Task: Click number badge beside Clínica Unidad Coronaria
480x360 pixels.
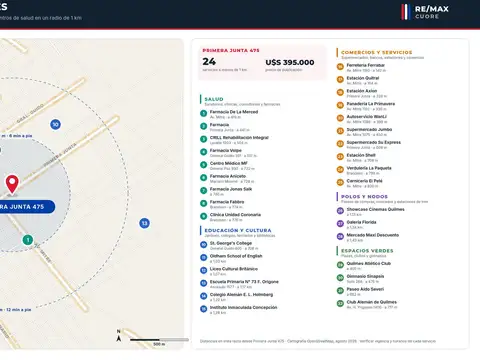Action: 203,216
